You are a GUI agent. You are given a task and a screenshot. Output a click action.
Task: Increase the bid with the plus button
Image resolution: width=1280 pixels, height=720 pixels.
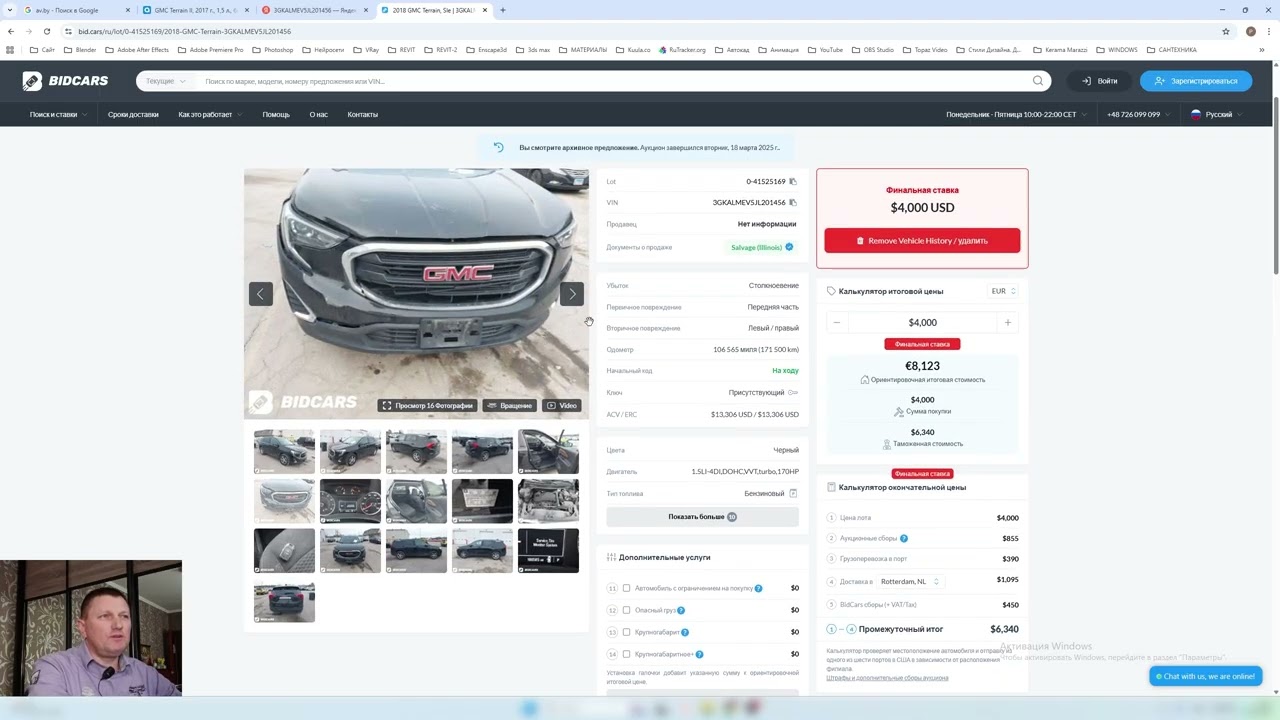coord(1008,322)
